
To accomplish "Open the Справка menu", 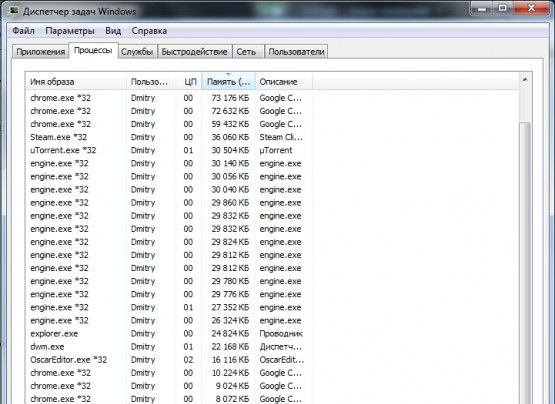I will pyautogui.click(x=149, y=31).
